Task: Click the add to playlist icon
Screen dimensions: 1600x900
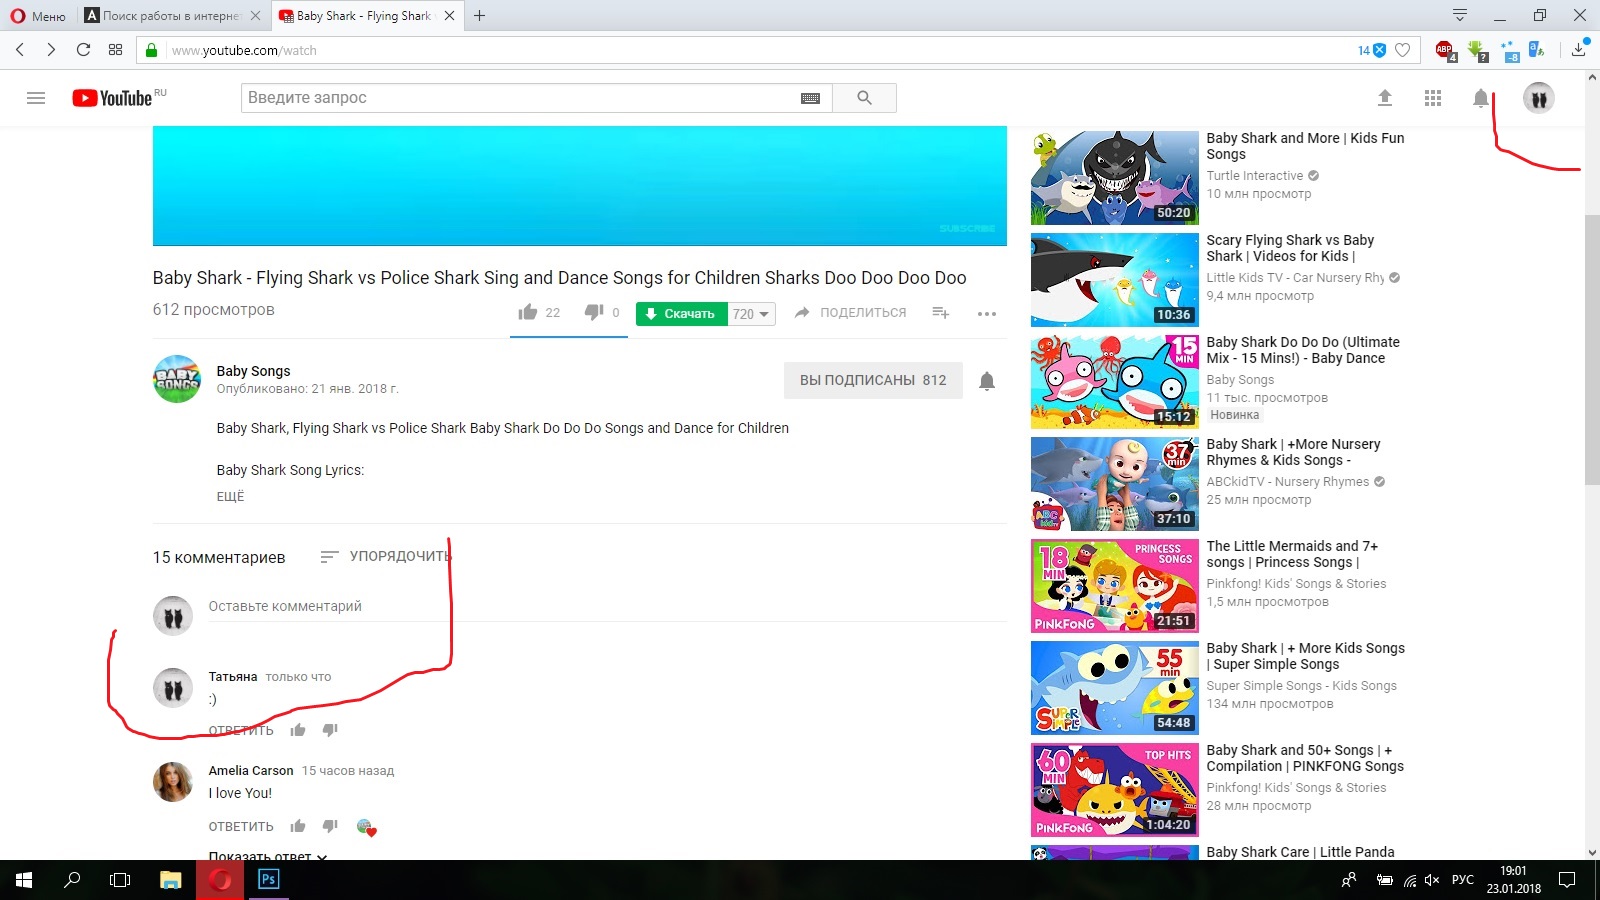Action: click(940, 313)
